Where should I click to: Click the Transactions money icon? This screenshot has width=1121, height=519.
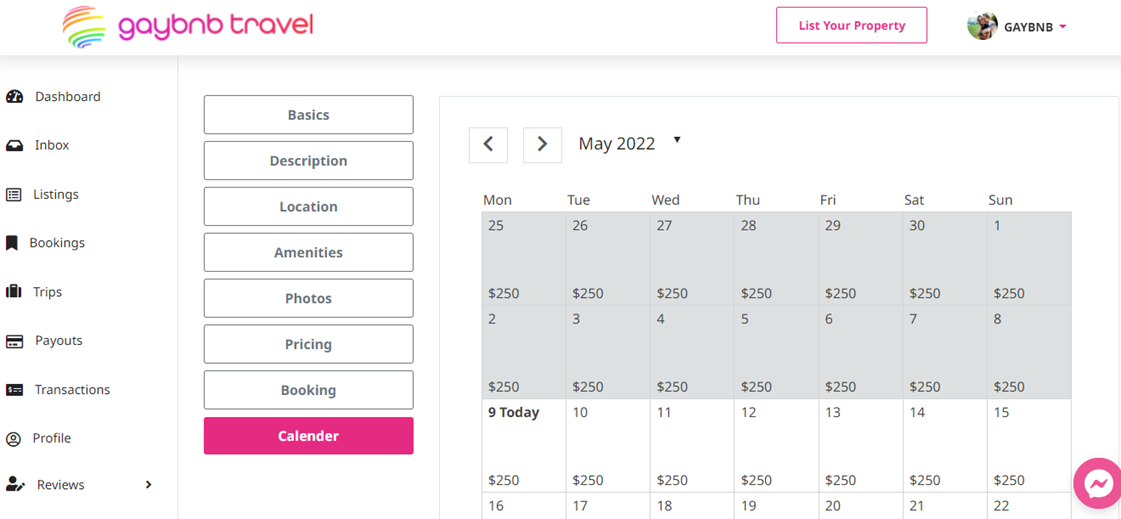14,390
